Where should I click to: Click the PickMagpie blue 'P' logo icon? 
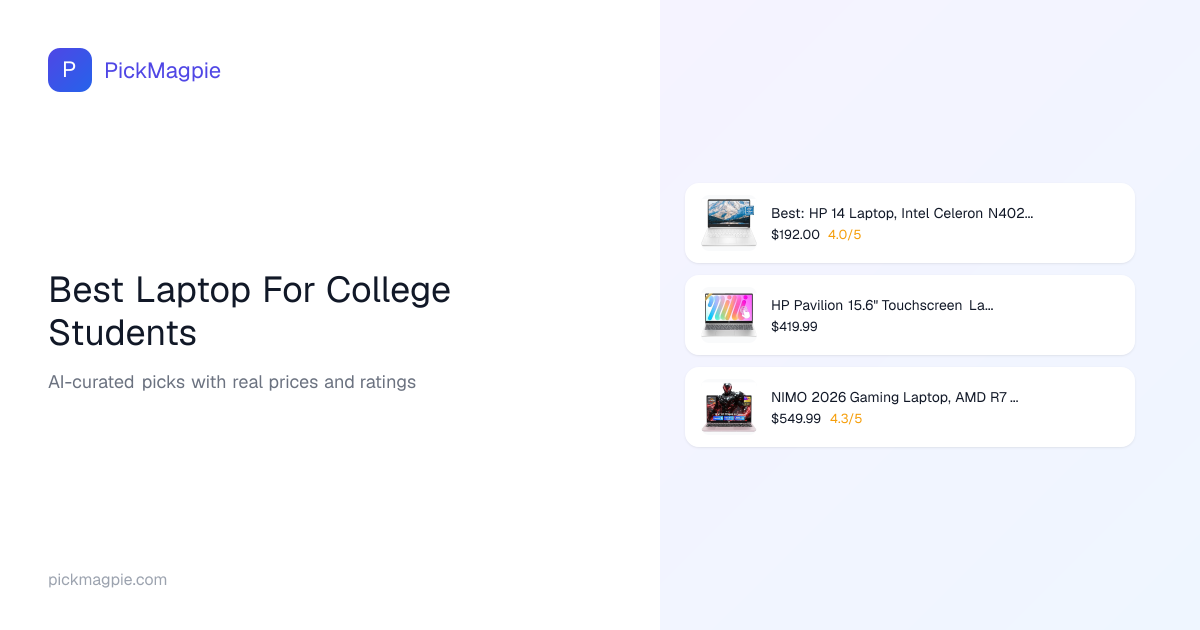(70, 70)
